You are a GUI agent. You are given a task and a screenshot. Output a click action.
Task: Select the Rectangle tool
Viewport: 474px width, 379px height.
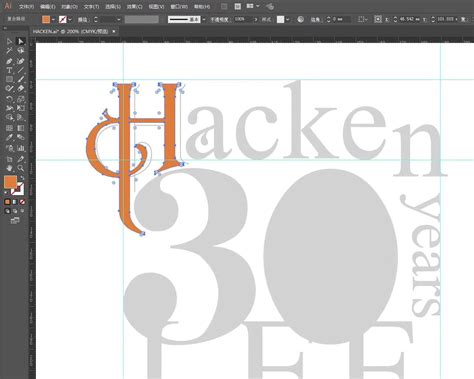coord(9,79)
